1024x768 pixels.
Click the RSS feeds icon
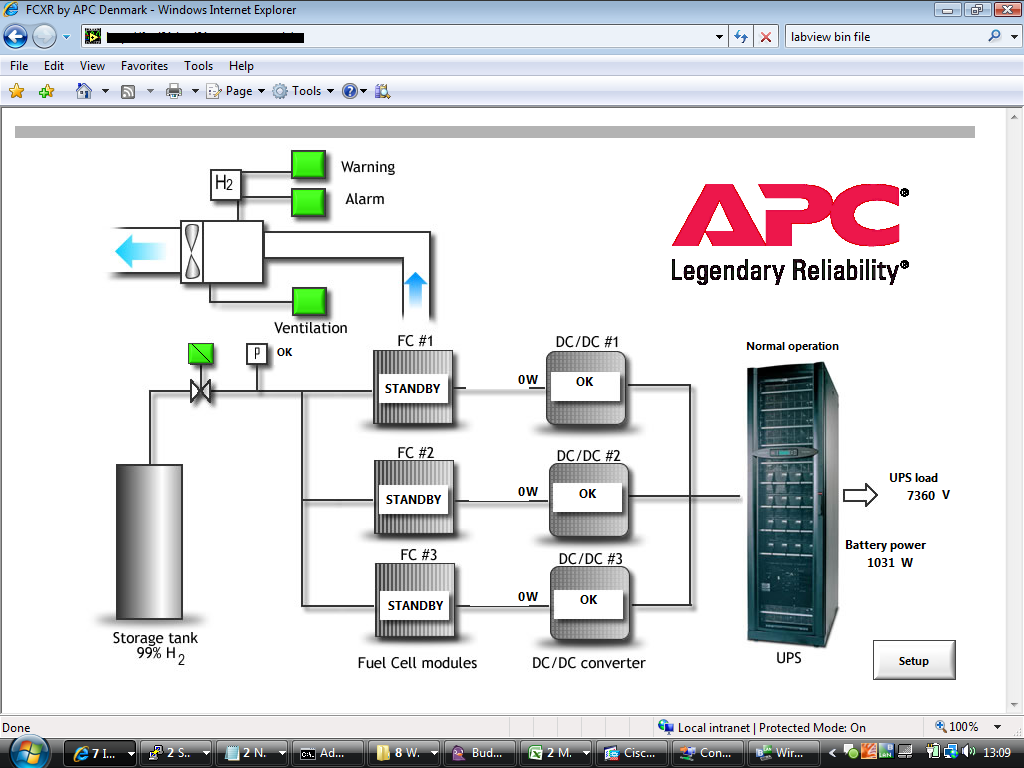coord(128,91)
